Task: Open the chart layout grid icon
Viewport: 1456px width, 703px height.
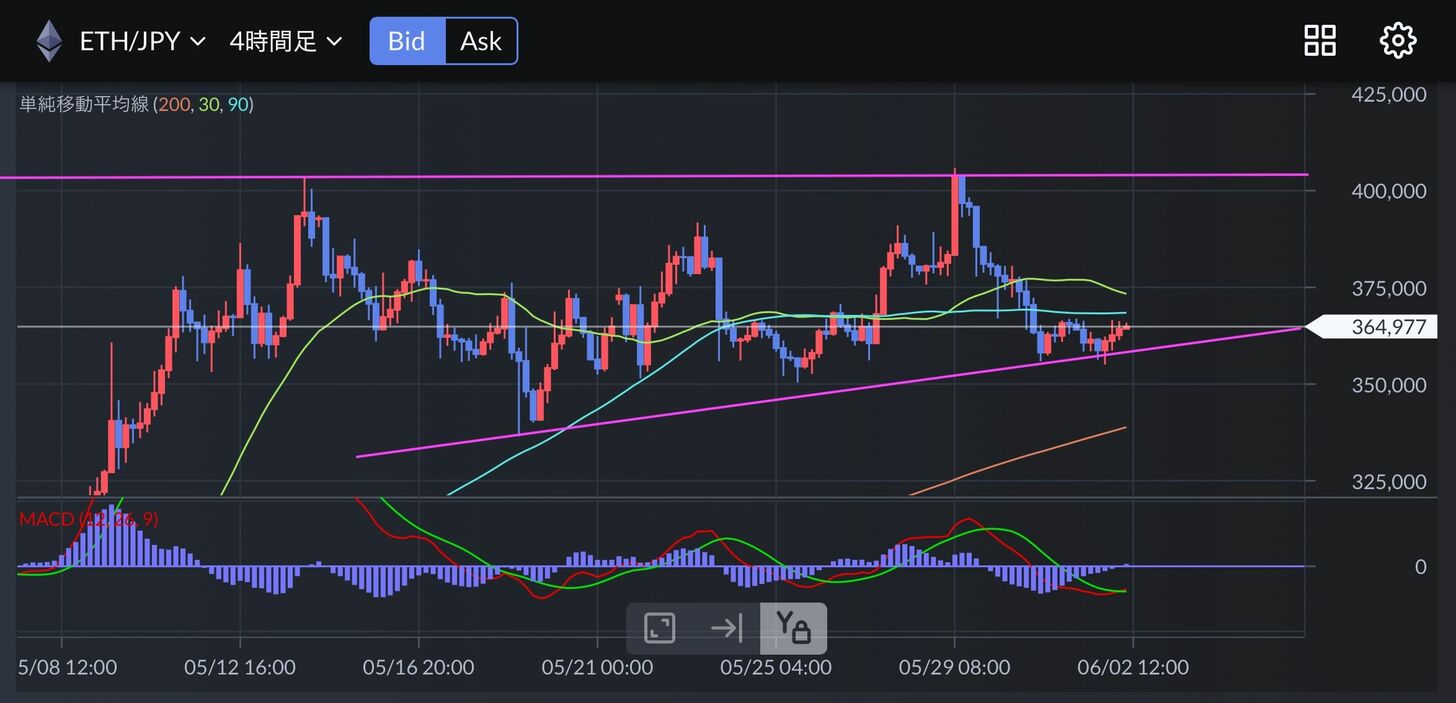Action: (1320, 41)
